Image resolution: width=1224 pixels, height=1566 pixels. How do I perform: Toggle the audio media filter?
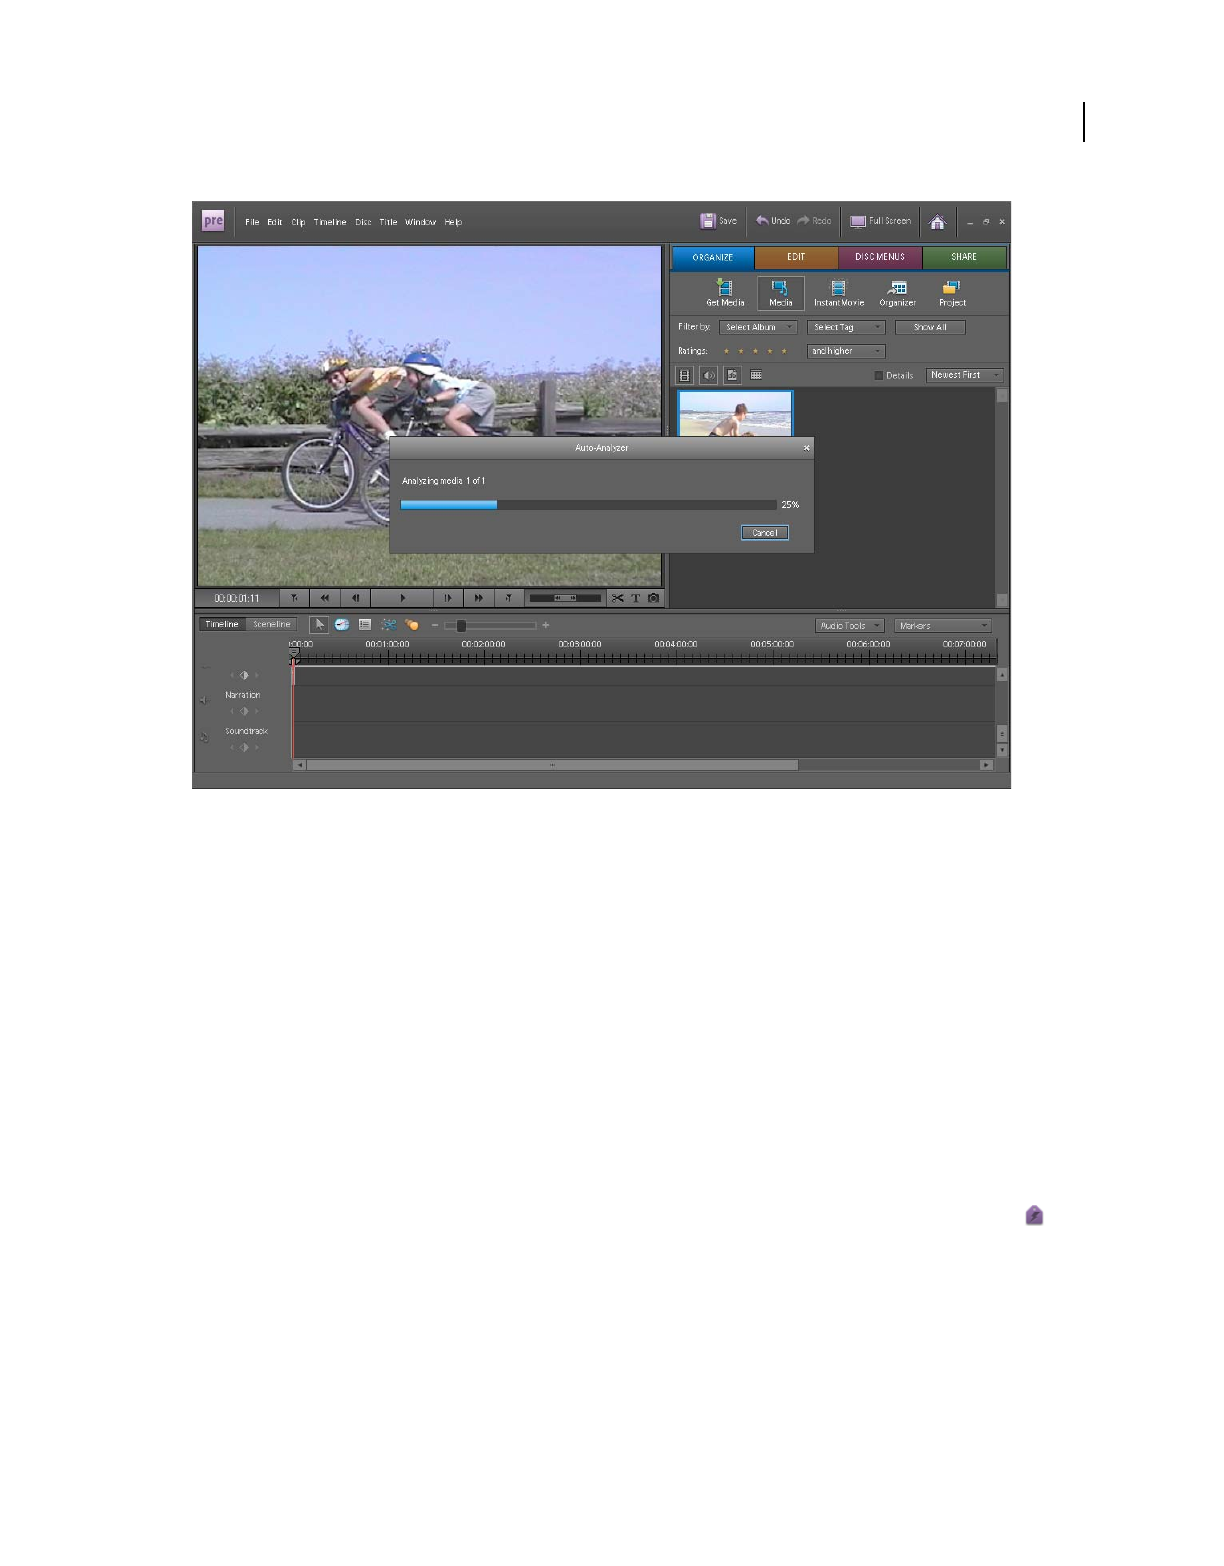[x=709, y=375]
